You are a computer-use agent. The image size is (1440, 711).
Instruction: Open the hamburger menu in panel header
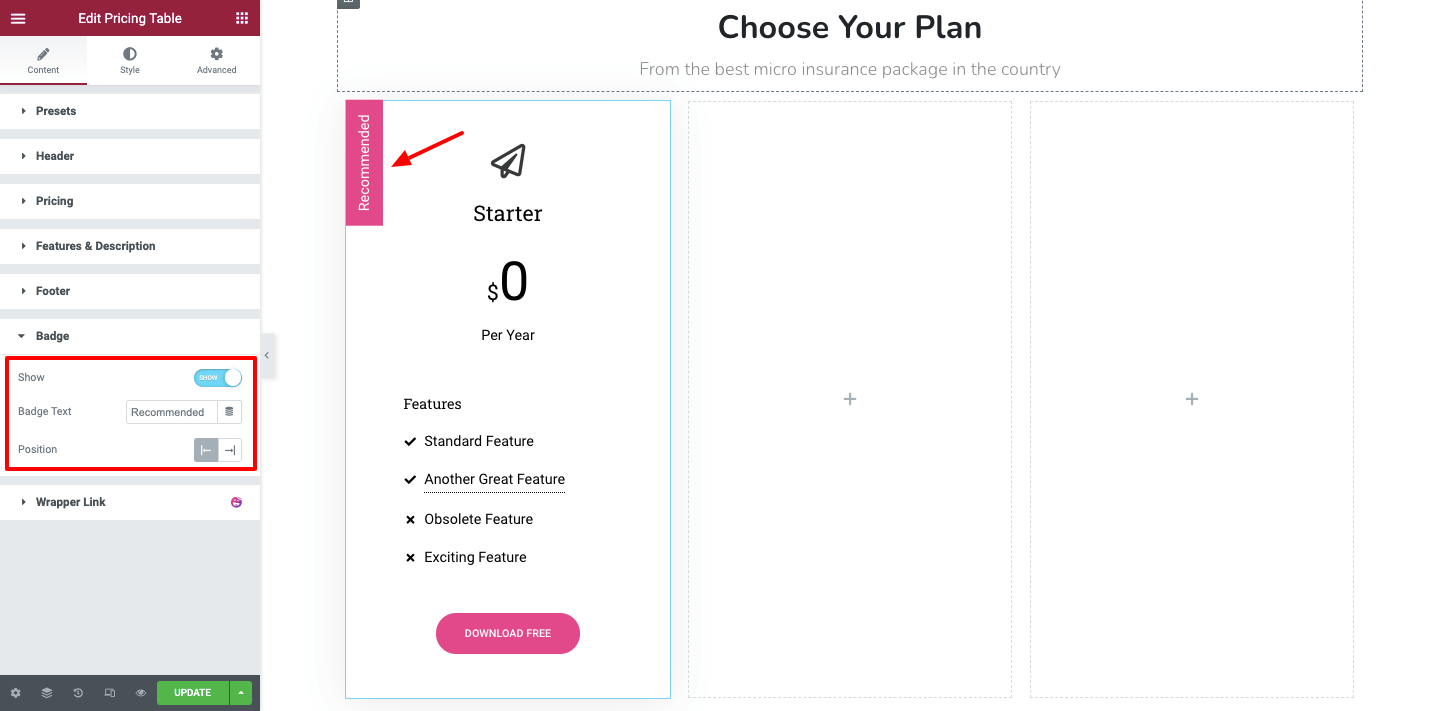point(18,18)
